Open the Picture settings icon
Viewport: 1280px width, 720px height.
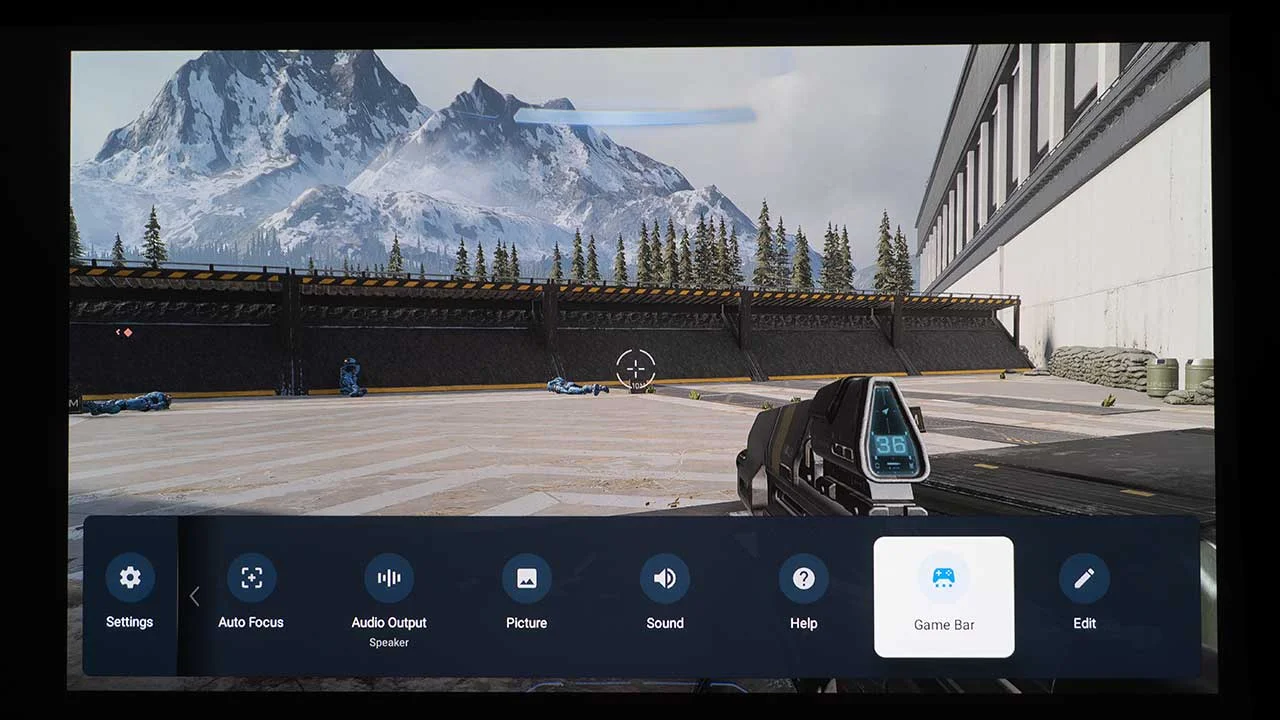pyautogui.click(x=527, y=578)
